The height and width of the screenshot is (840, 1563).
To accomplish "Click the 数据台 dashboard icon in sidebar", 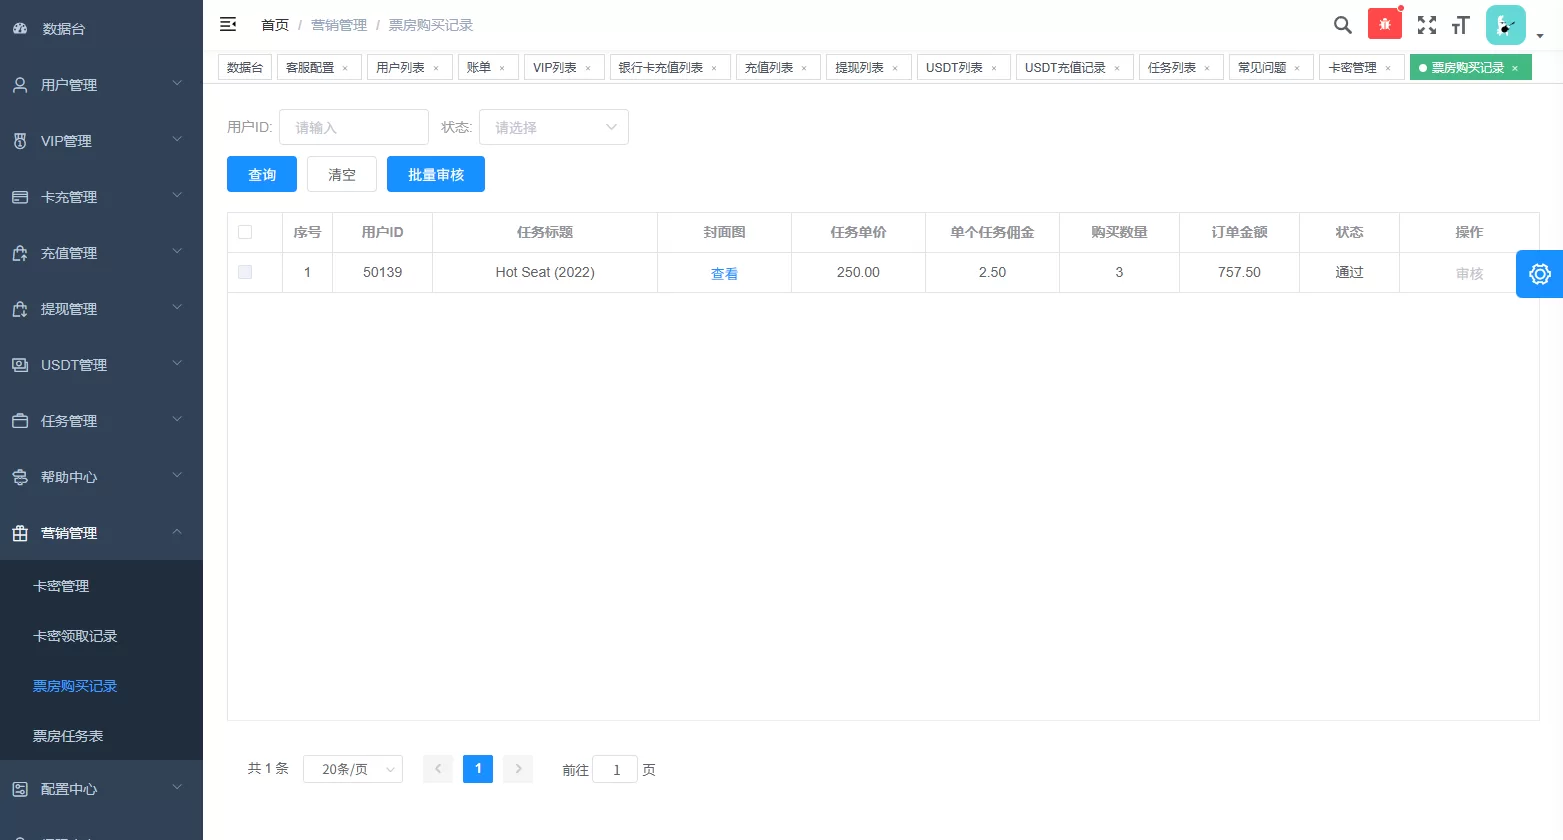I will (19, 28).
